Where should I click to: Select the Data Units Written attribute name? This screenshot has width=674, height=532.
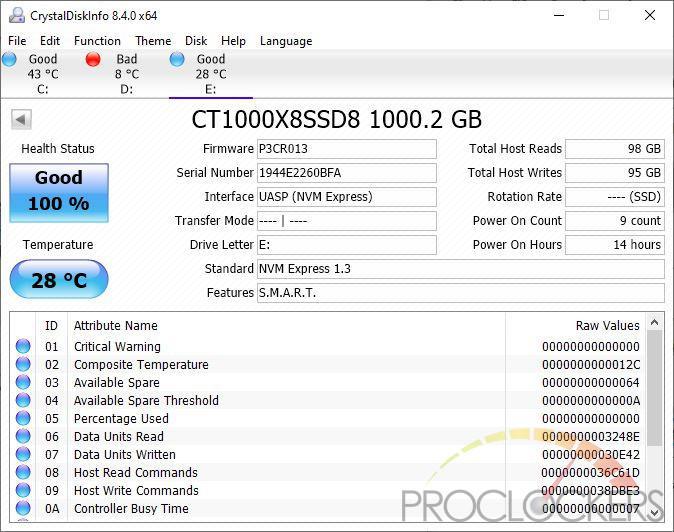pyautogui.click(x=125, y=455)
